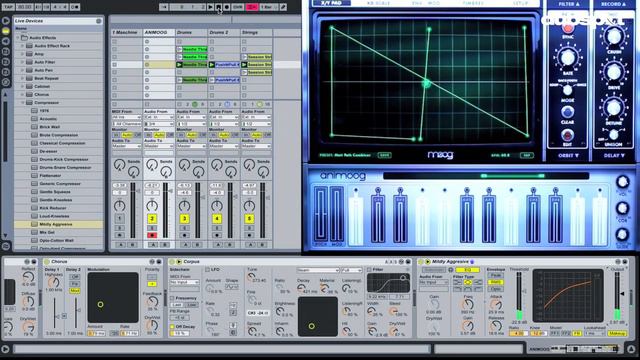640x360 pixels.
Task: Toggle the OVR overdub button
Action: [238, 7]
